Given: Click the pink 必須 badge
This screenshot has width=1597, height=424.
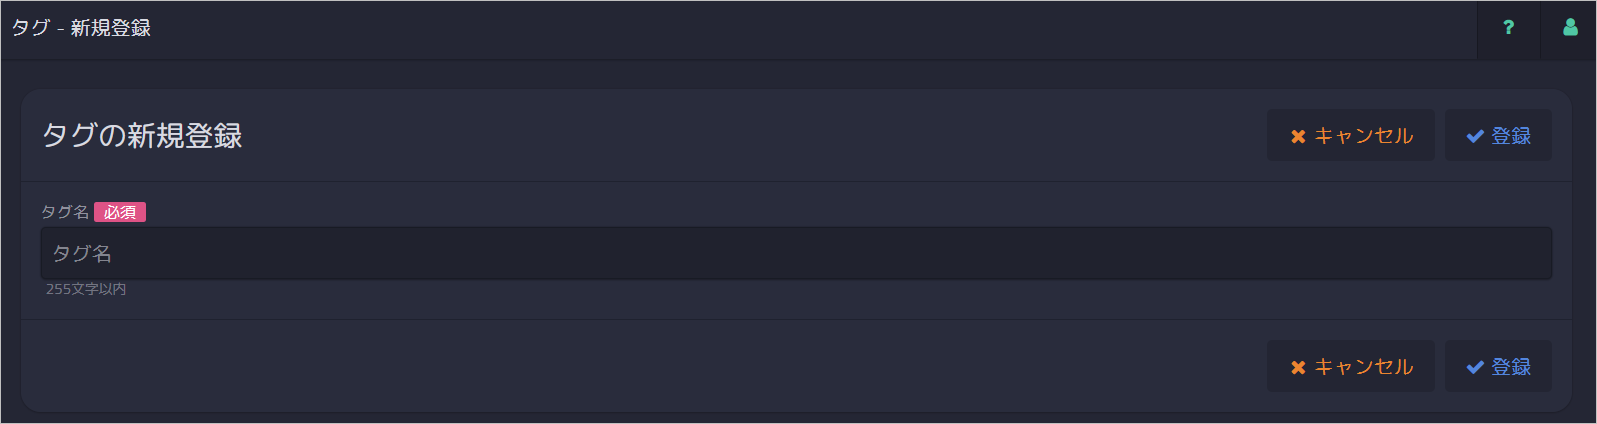Looking at the screenshot, I should 120,212.
